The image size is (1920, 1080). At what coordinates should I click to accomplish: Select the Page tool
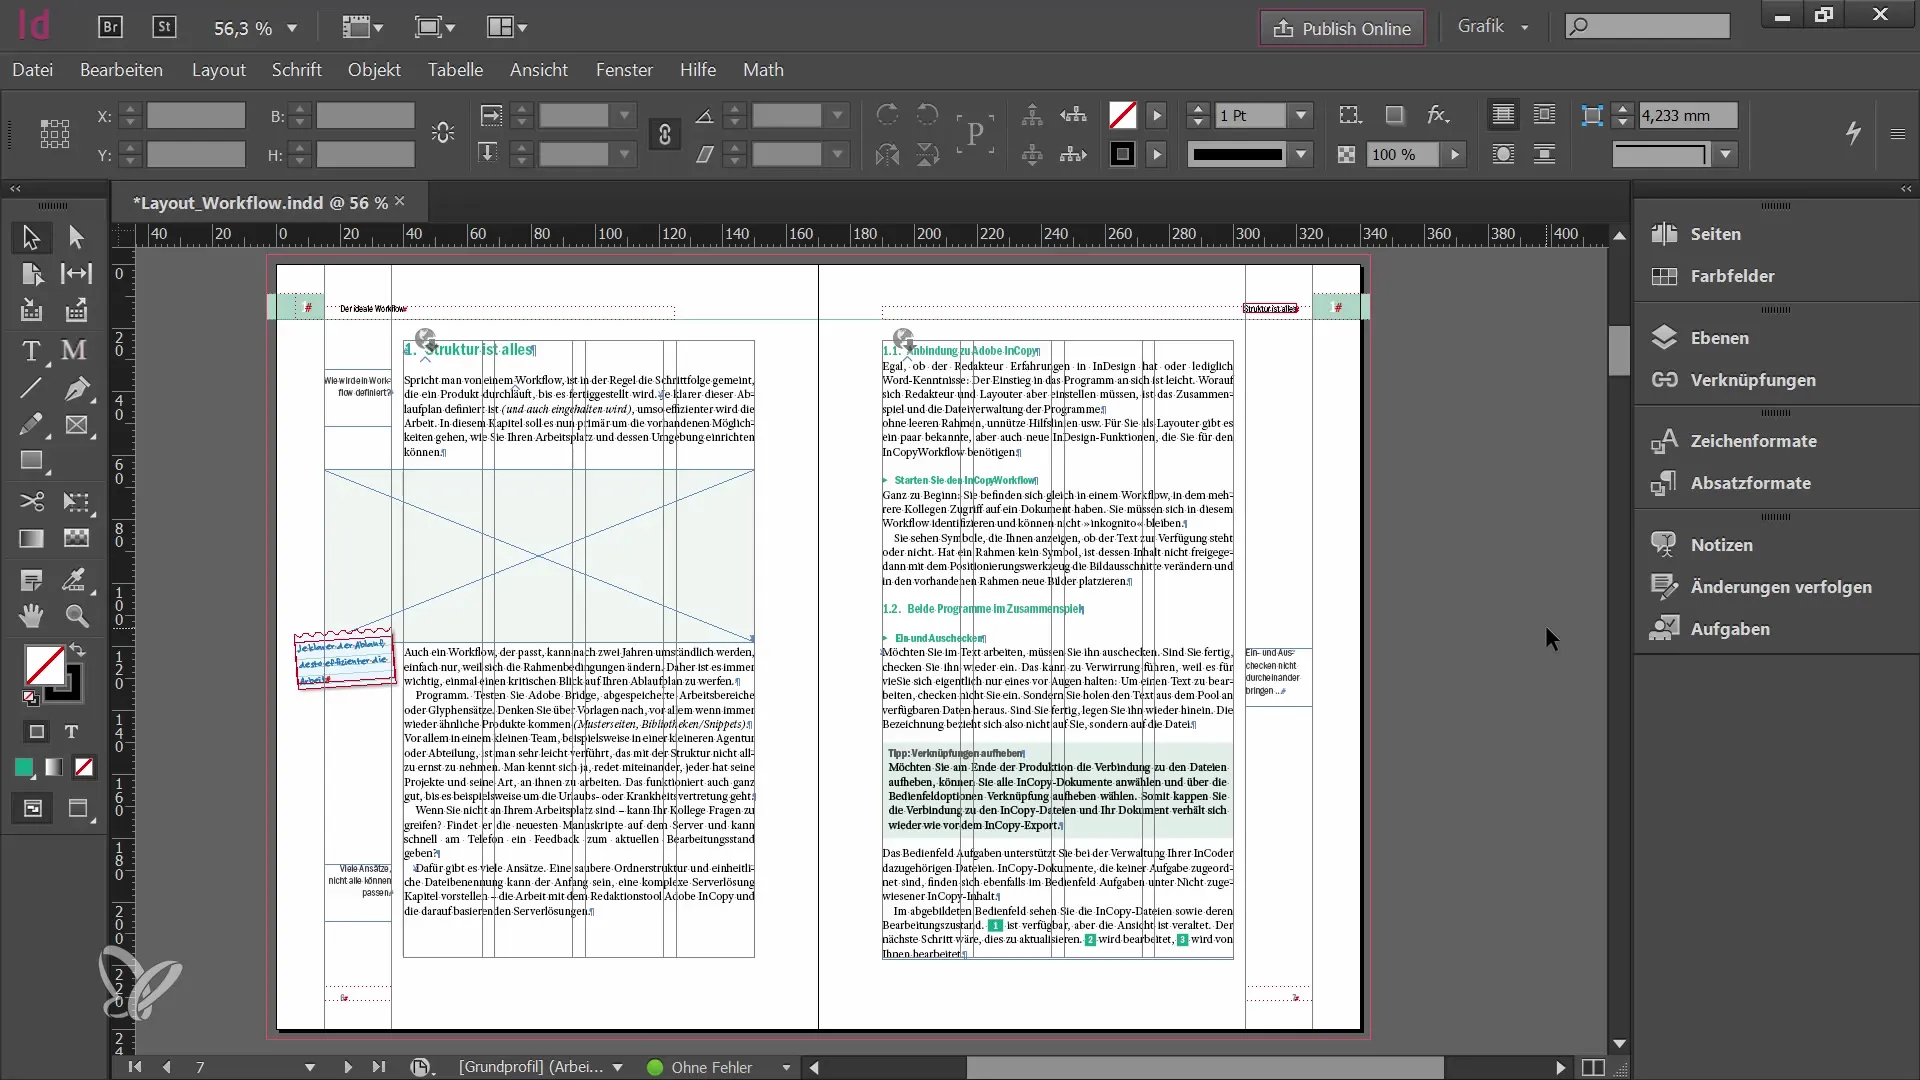31,273
